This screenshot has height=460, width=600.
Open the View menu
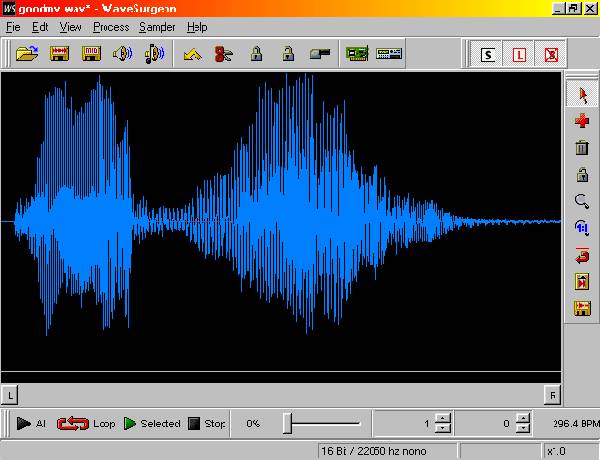[x=70, y=27]
